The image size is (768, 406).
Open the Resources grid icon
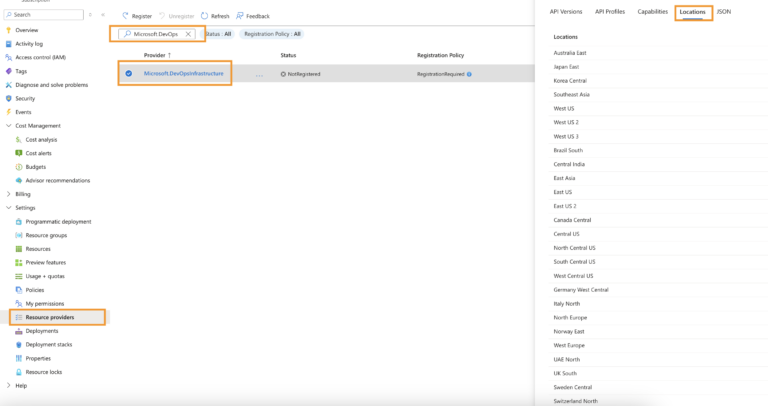[x=19, y=249]
